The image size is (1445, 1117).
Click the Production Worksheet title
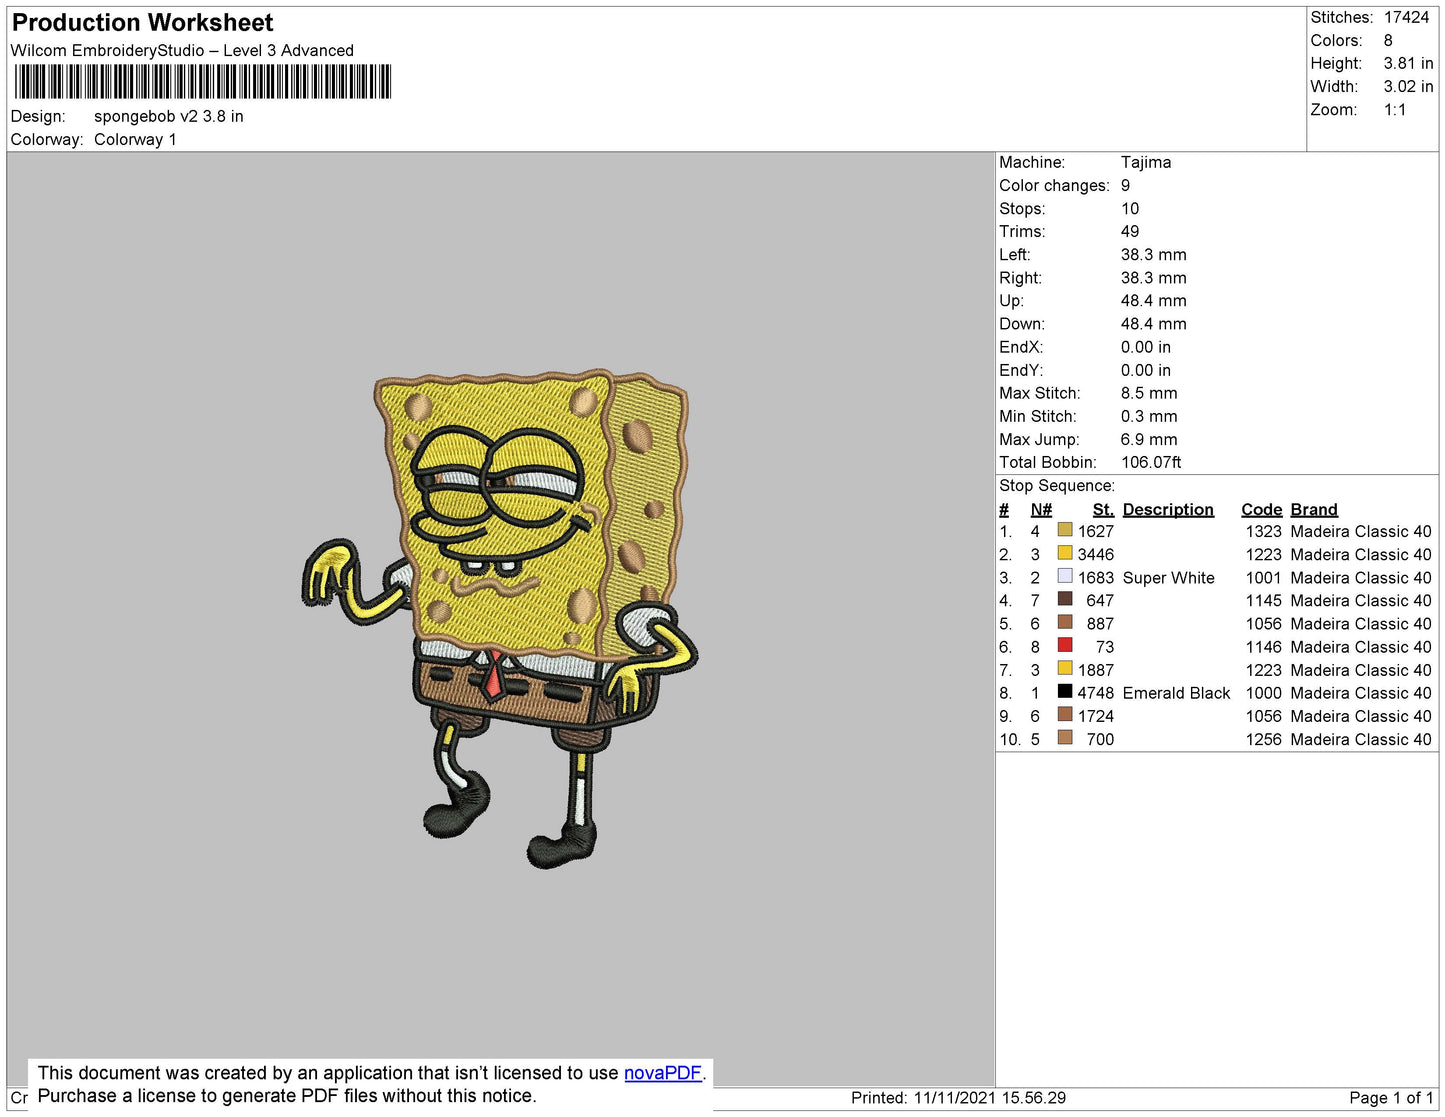142,23
